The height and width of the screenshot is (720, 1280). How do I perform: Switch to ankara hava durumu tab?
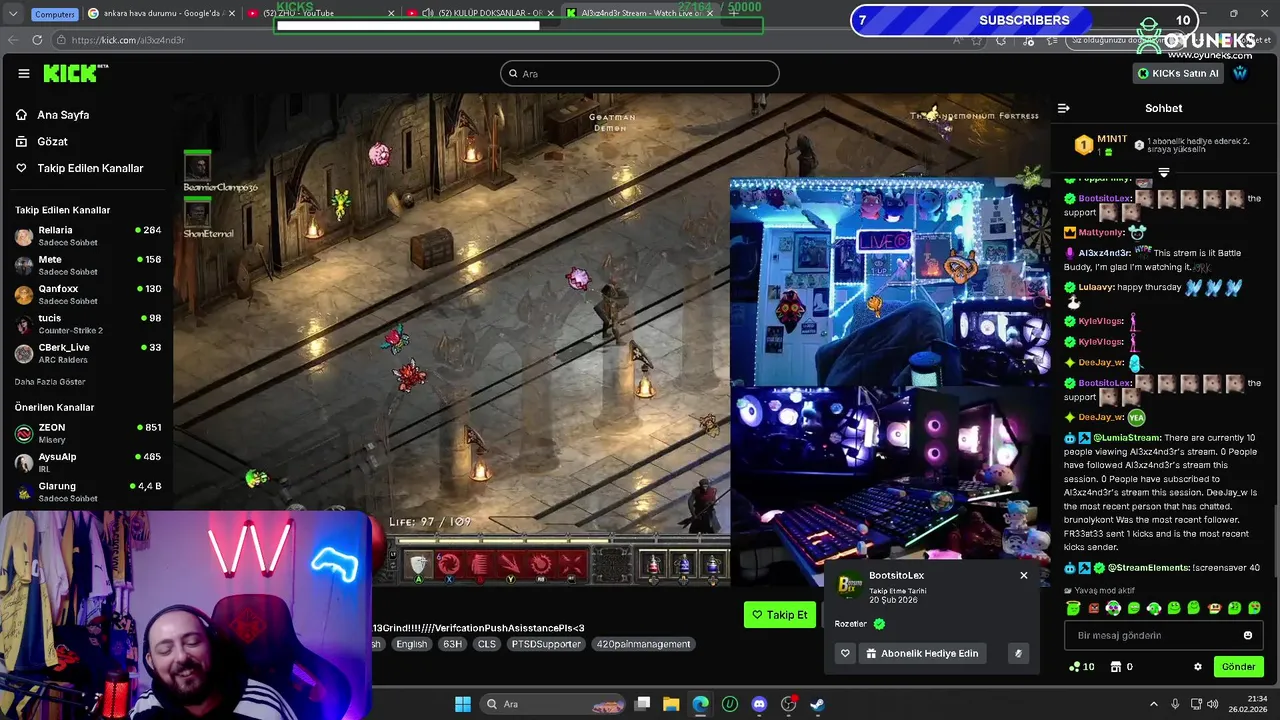coord(160,14)
